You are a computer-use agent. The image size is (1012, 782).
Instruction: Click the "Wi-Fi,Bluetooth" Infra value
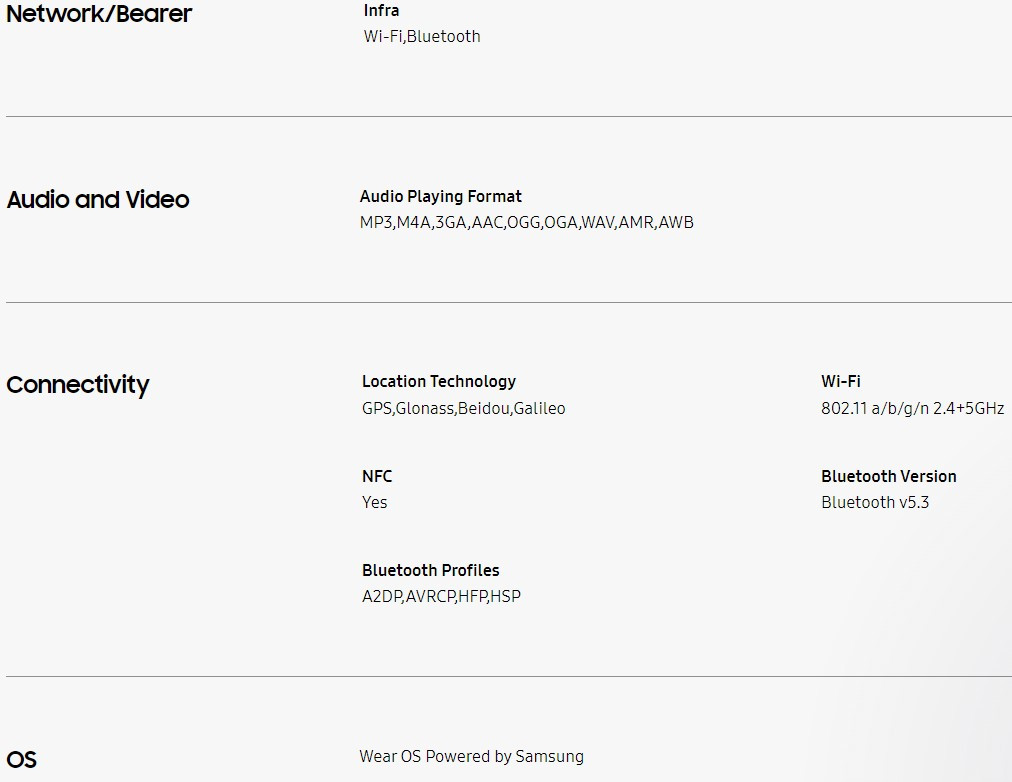tap(422, 37)
